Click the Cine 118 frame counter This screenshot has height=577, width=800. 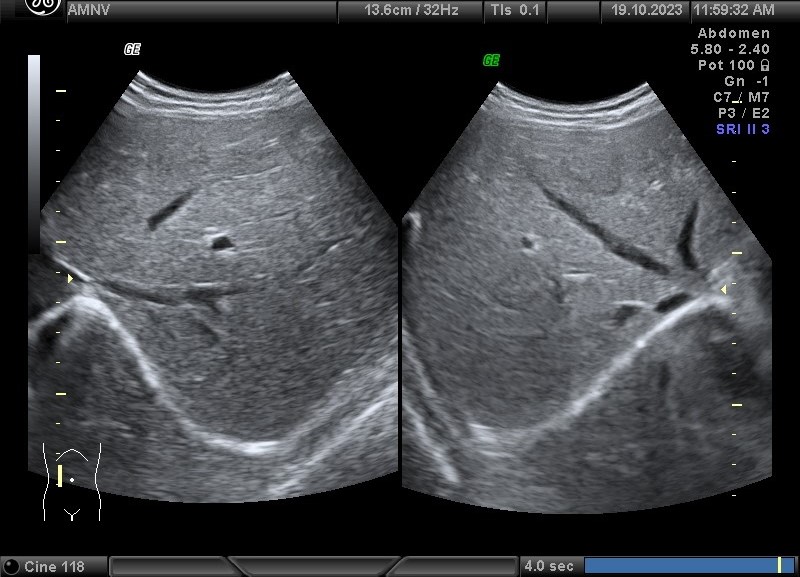point(54,566)
